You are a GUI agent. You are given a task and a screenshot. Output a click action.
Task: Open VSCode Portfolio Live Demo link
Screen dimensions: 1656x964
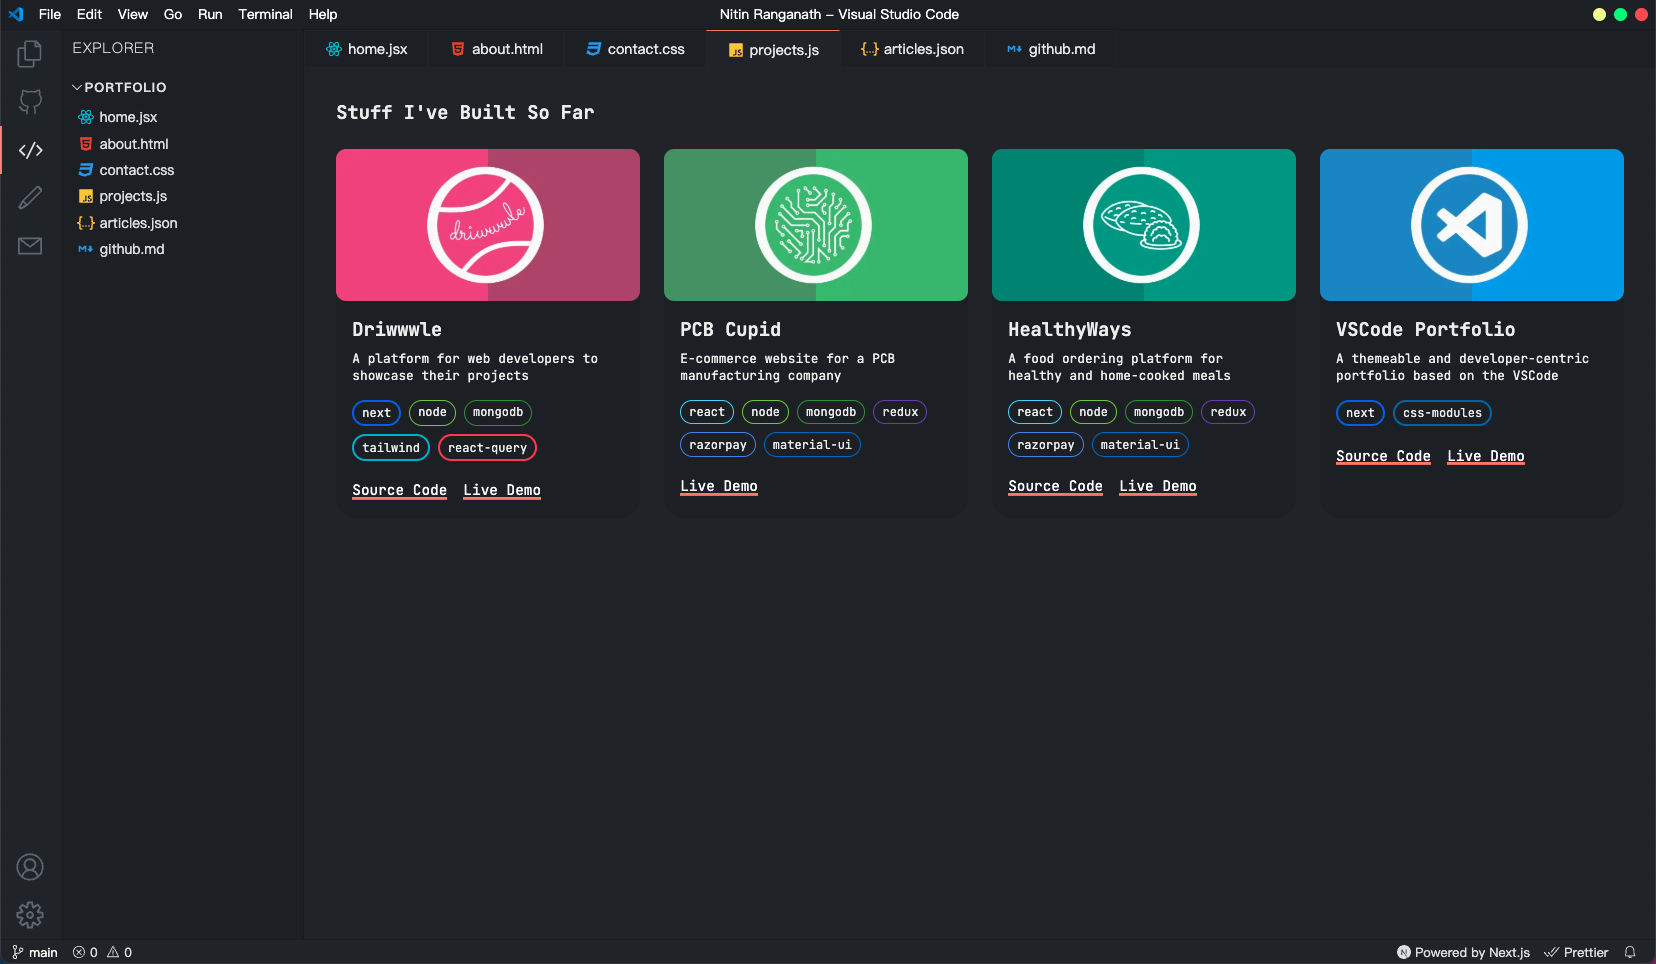point(1486,456)
